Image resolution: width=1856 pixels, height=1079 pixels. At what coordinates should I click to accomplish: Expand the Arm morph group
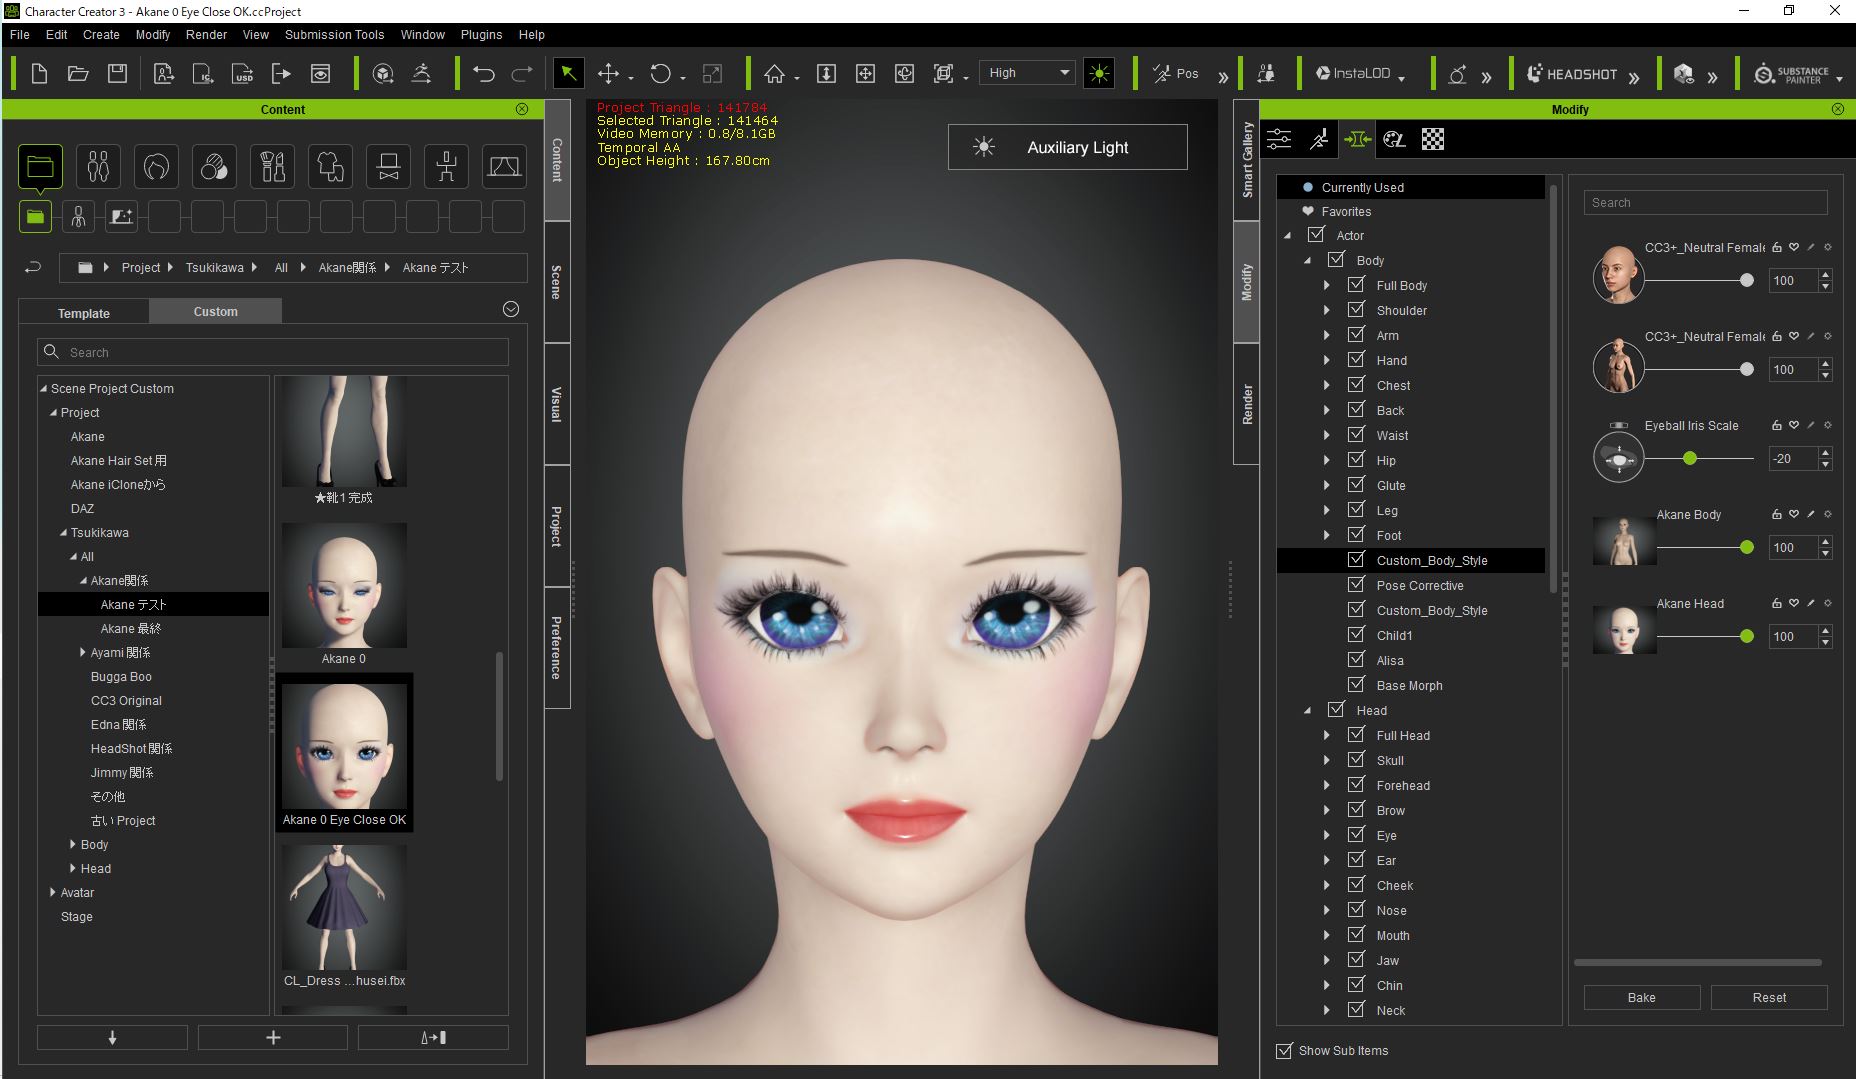click(1327, 335)
